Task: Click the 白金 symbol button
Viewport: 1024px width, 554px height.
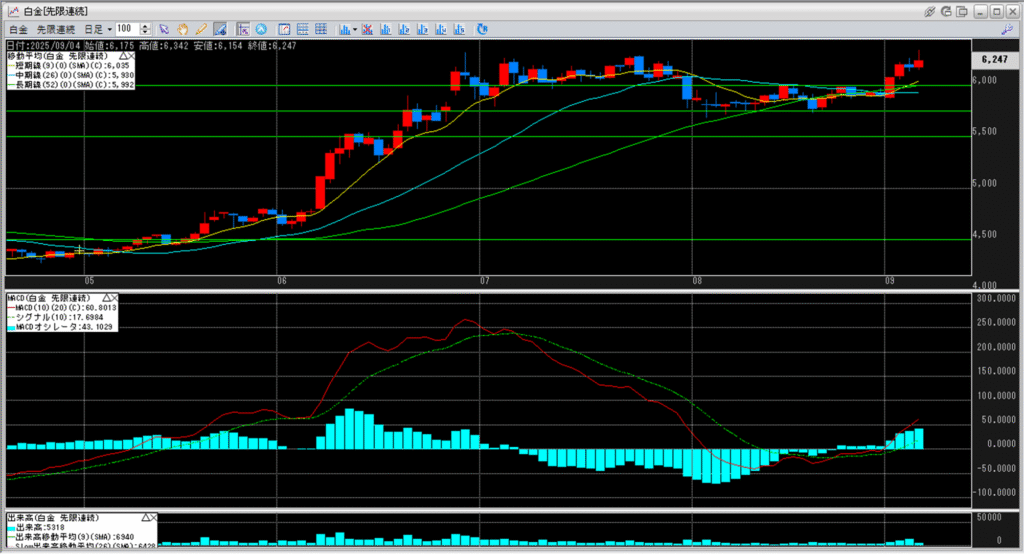Action: (18, 29)
